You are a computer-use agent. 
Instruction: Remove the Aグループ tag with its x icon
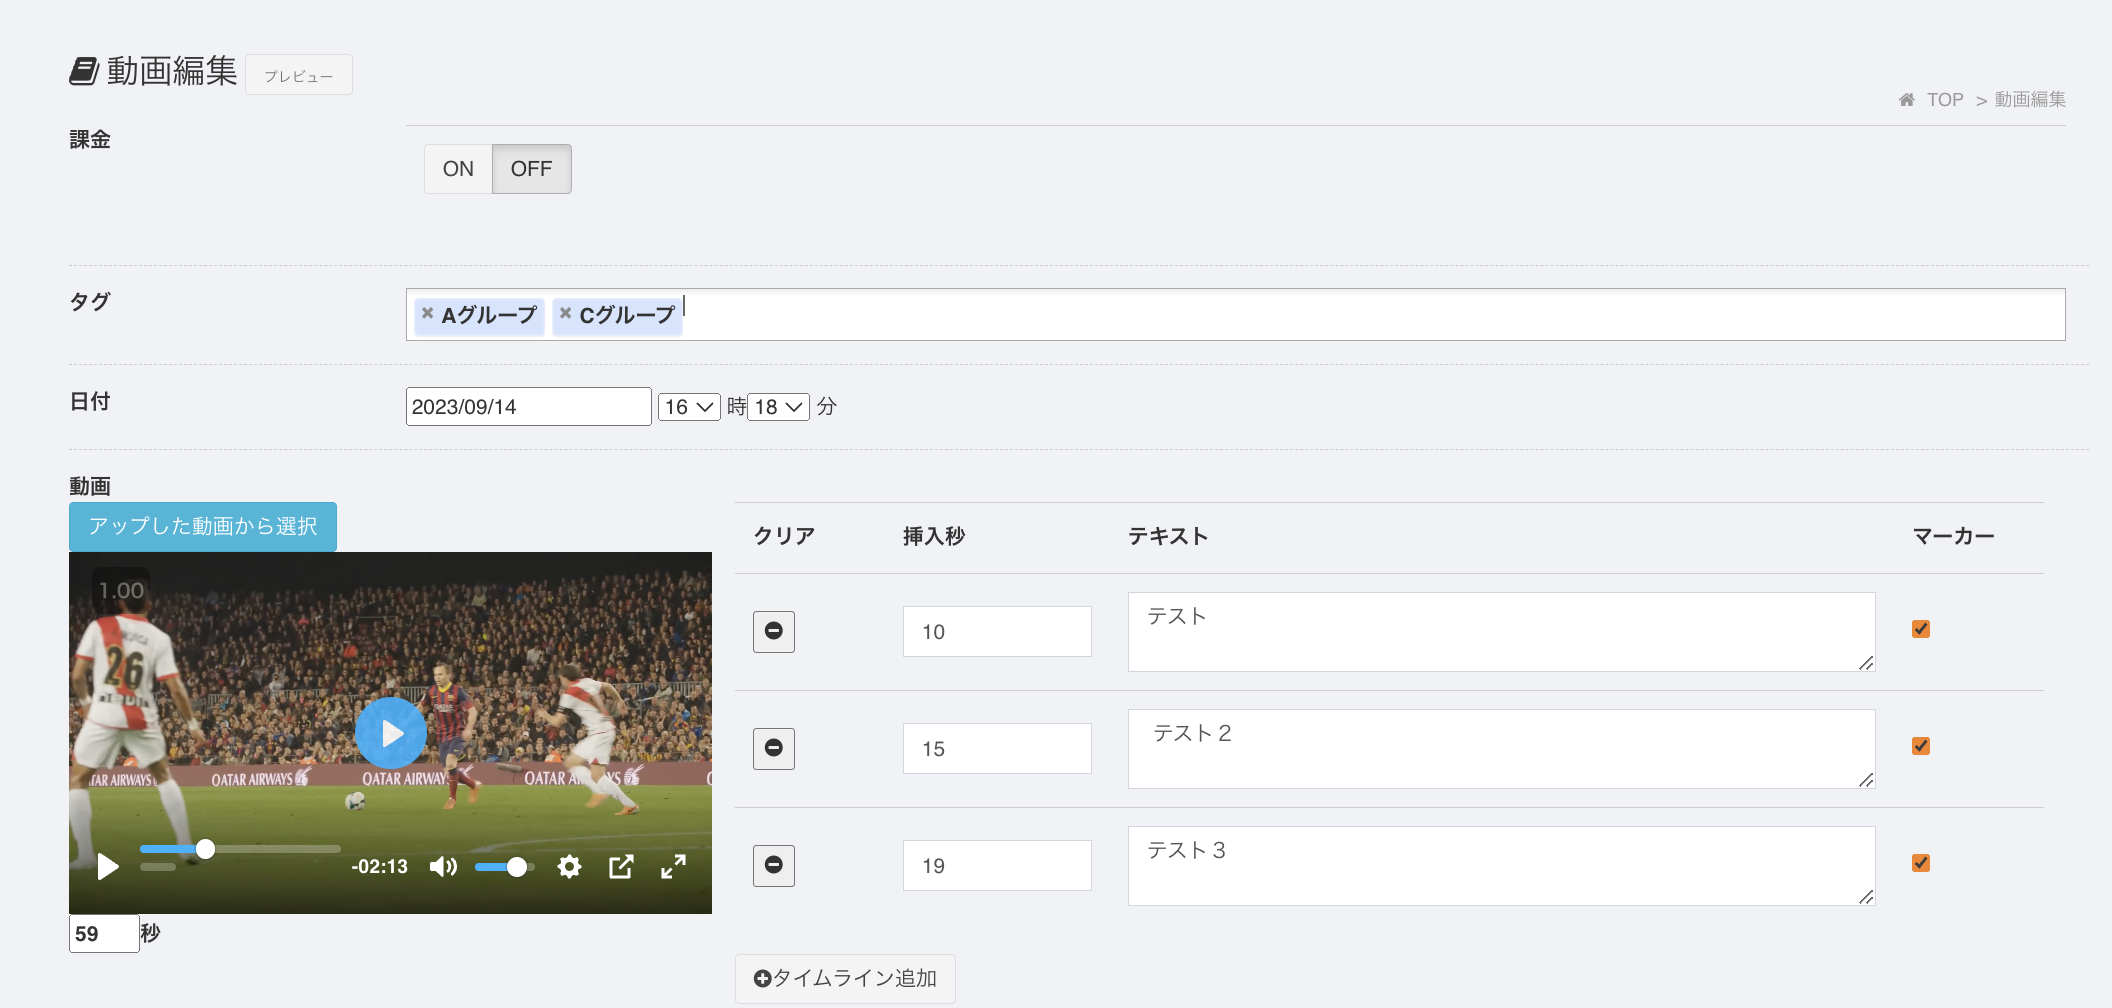(x=427, y=313)
